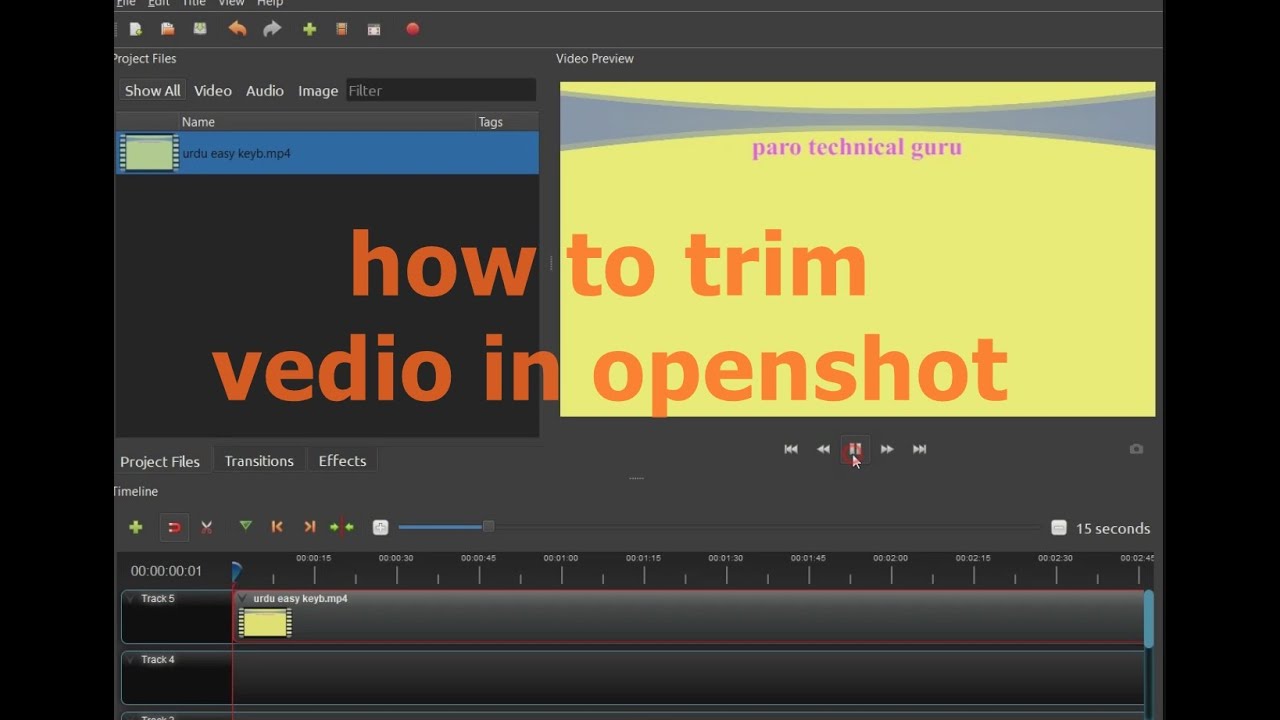This screenshot has width=1280, height=720.
Task: Open the File menu
Action: click(x=125, y=3)
